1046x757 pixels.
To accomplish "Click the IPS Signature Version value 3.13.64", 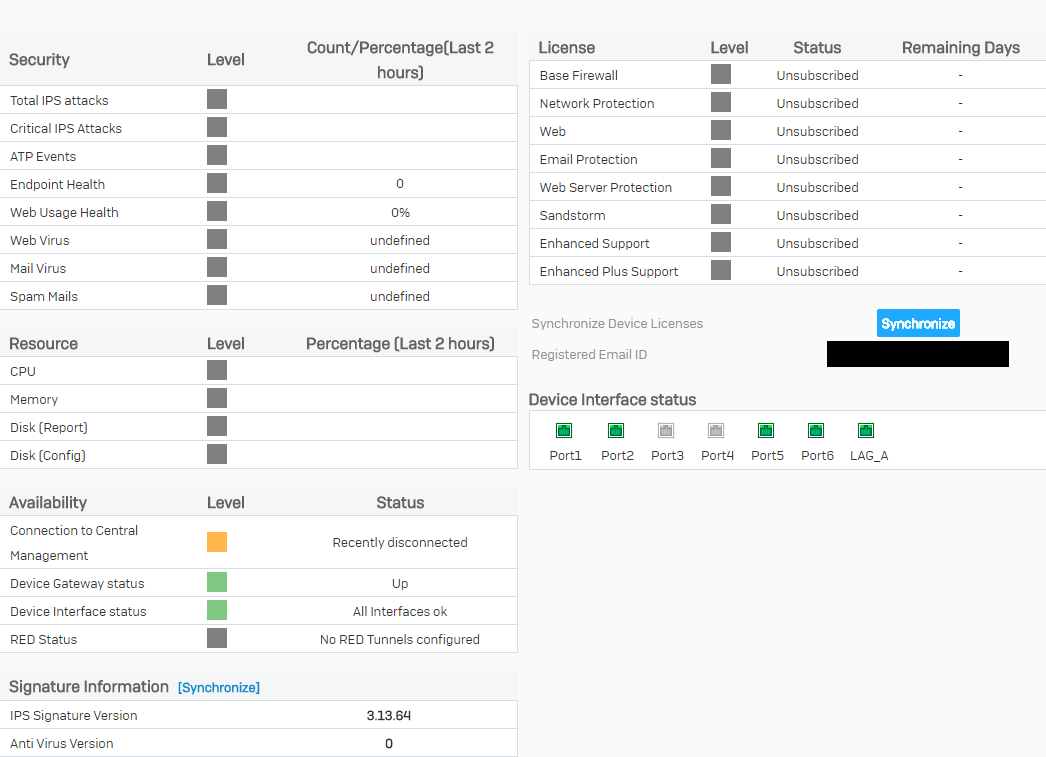I will (388, 716).
